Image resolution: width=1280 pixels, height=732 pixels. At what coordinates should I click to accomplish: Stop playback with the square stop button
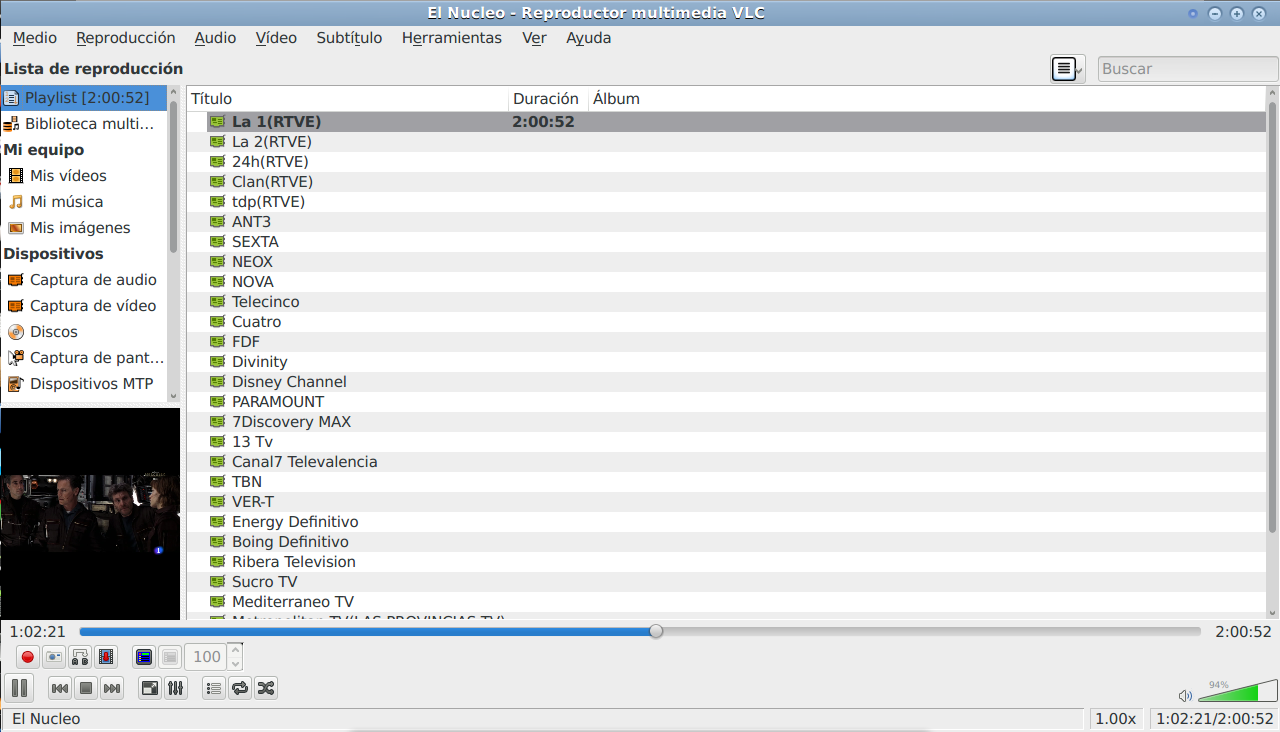click(86, 688)
